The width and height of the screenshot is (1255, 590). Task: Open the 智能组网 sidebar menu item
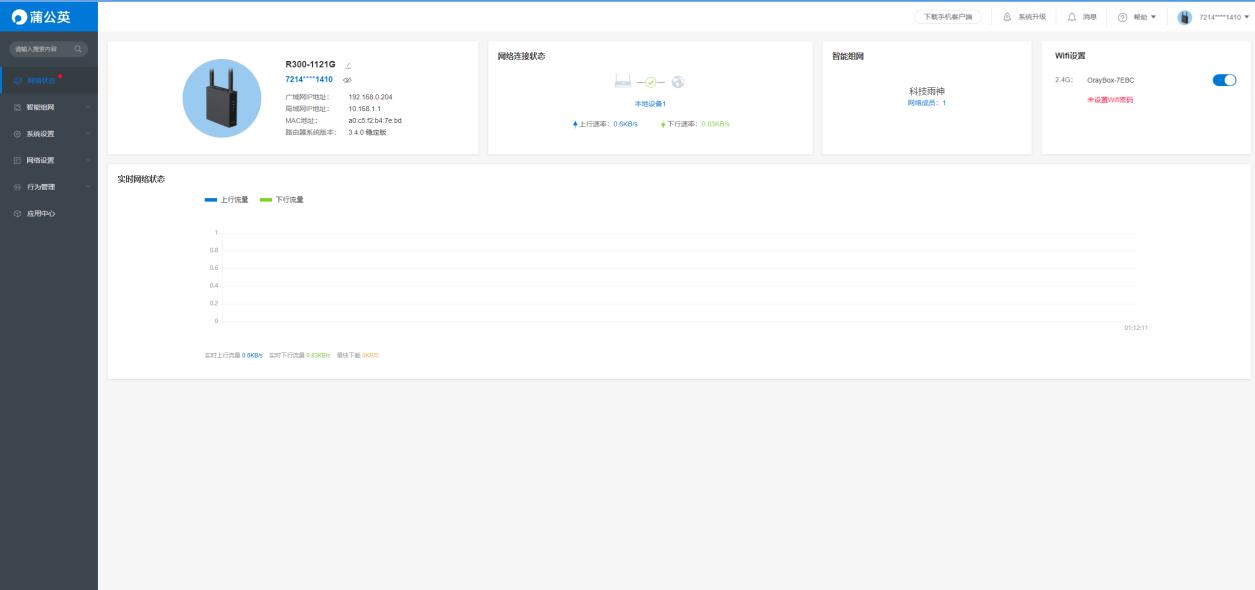tap(49, 107)
